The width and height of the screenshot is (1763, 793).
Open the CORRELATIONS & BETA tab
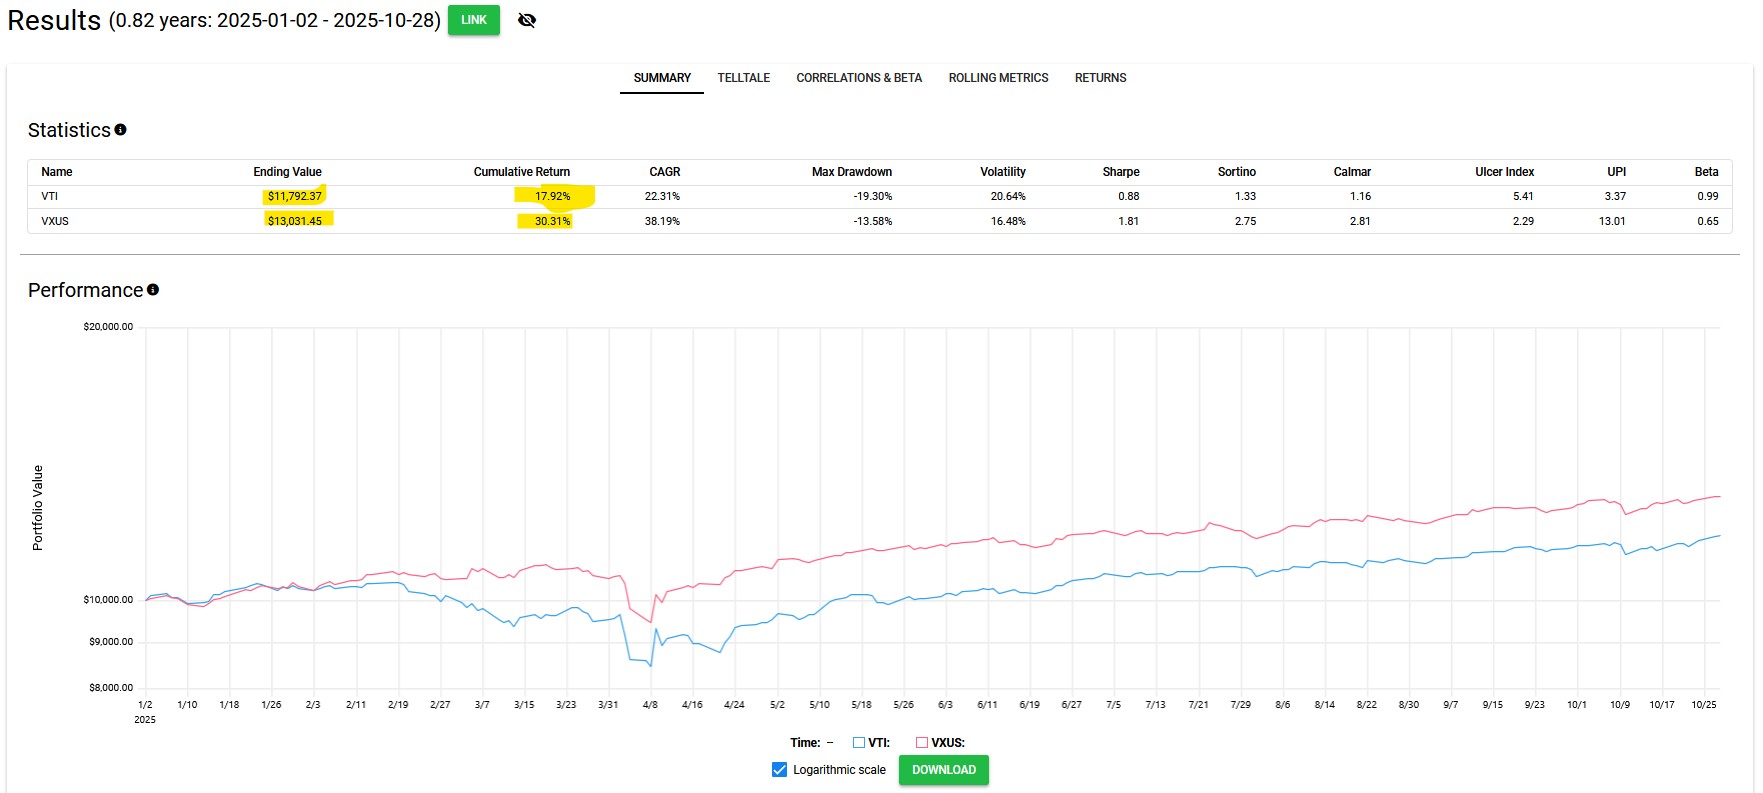[x=859, y=78]
